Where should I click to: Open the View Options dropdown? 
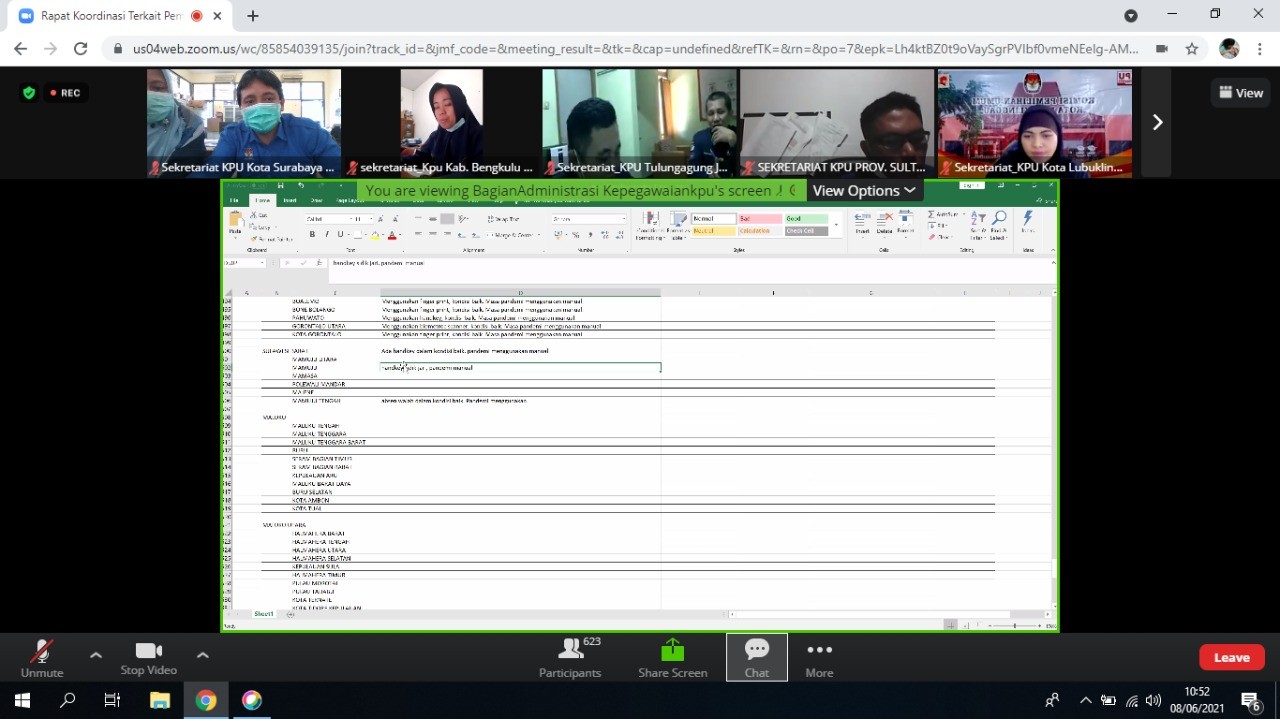pyautogui.click(x=863, y=190)
